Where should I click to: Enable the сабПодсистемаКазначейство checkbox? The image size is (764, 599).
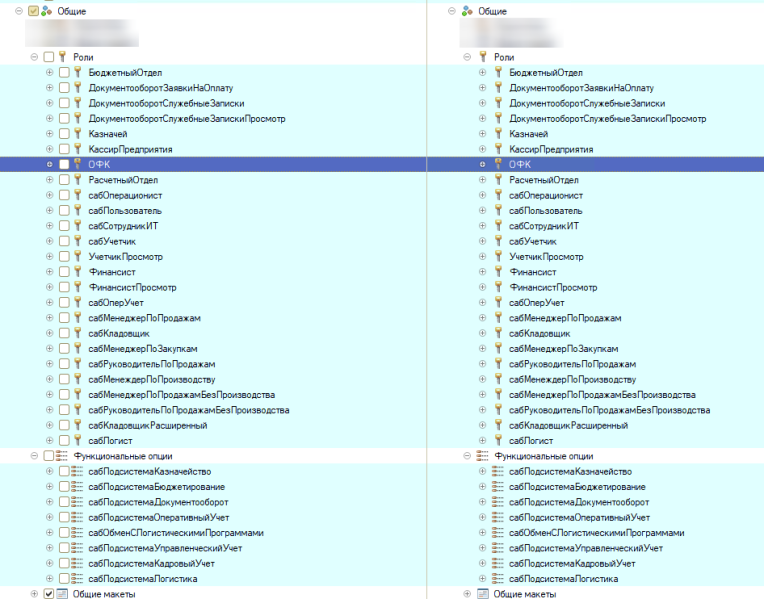(64, 471)
